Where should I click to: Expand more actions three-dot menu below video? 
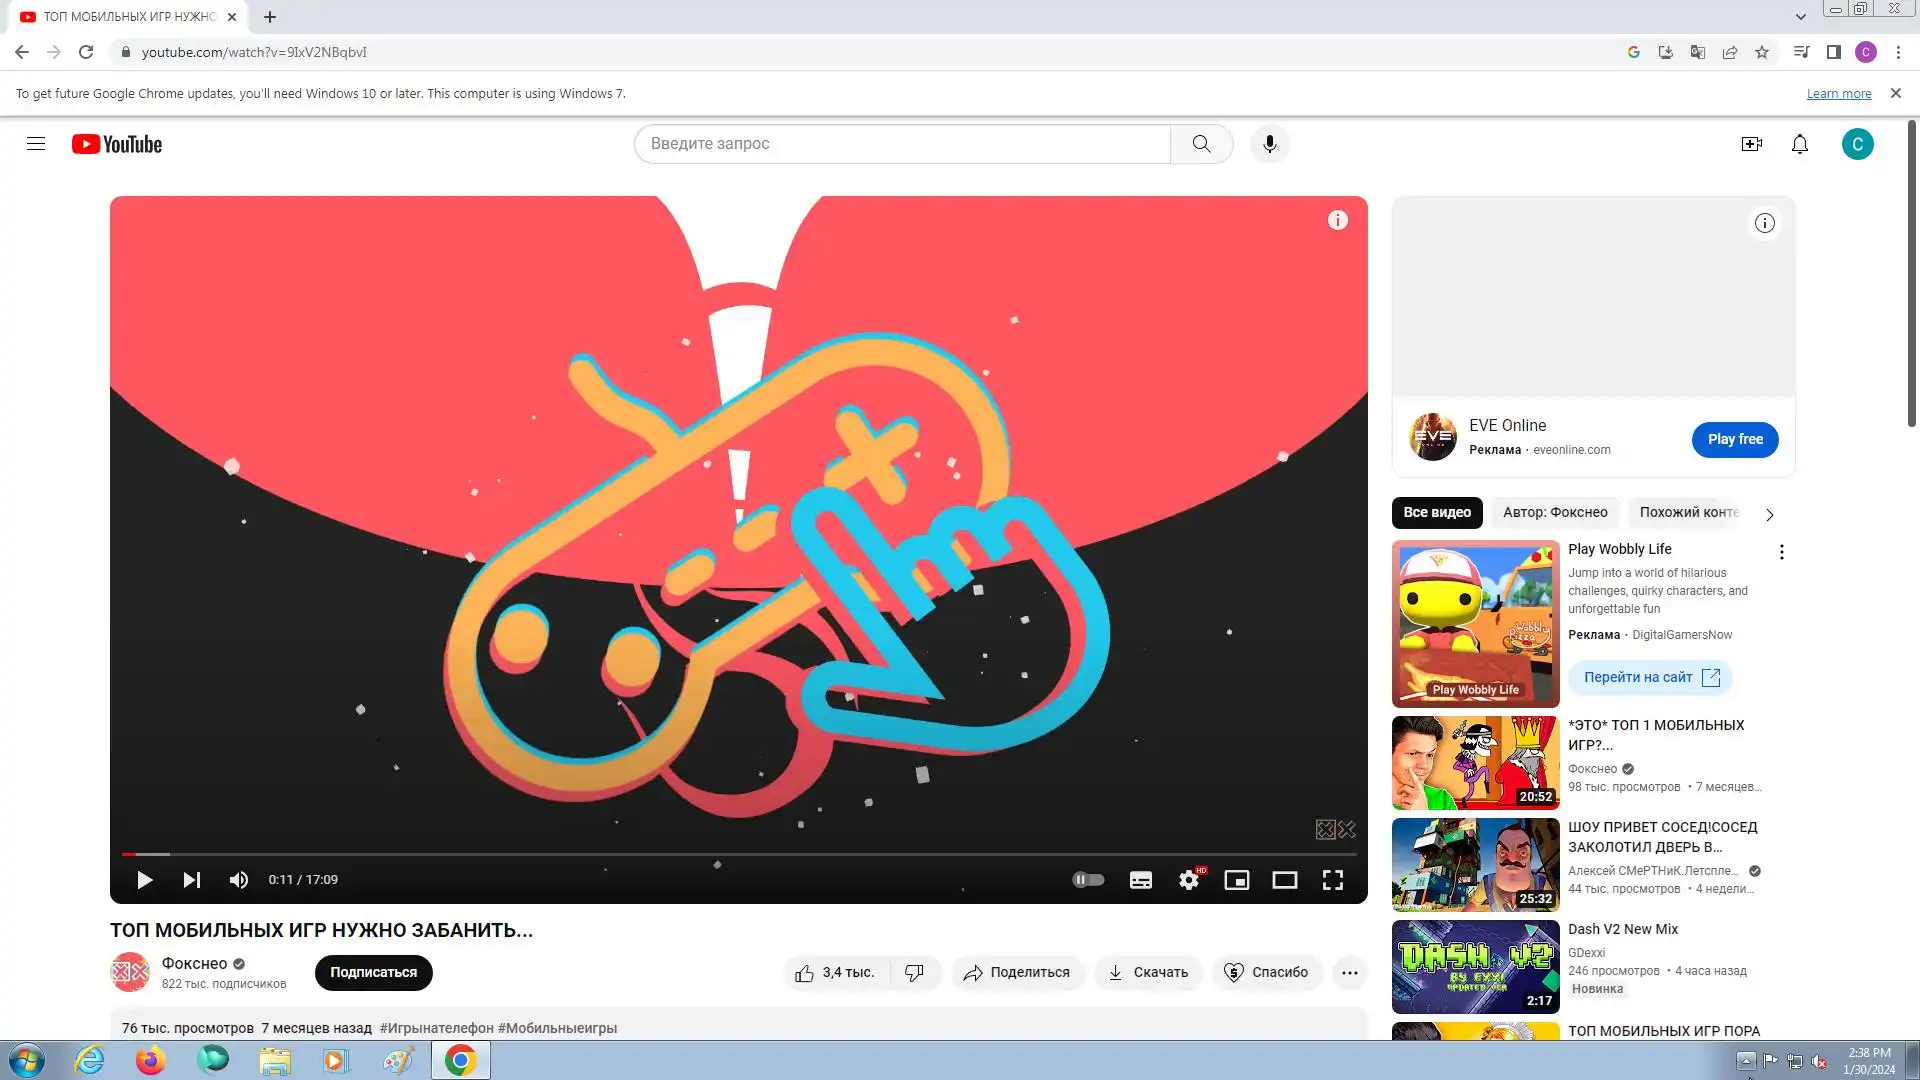coord(1349,972)
